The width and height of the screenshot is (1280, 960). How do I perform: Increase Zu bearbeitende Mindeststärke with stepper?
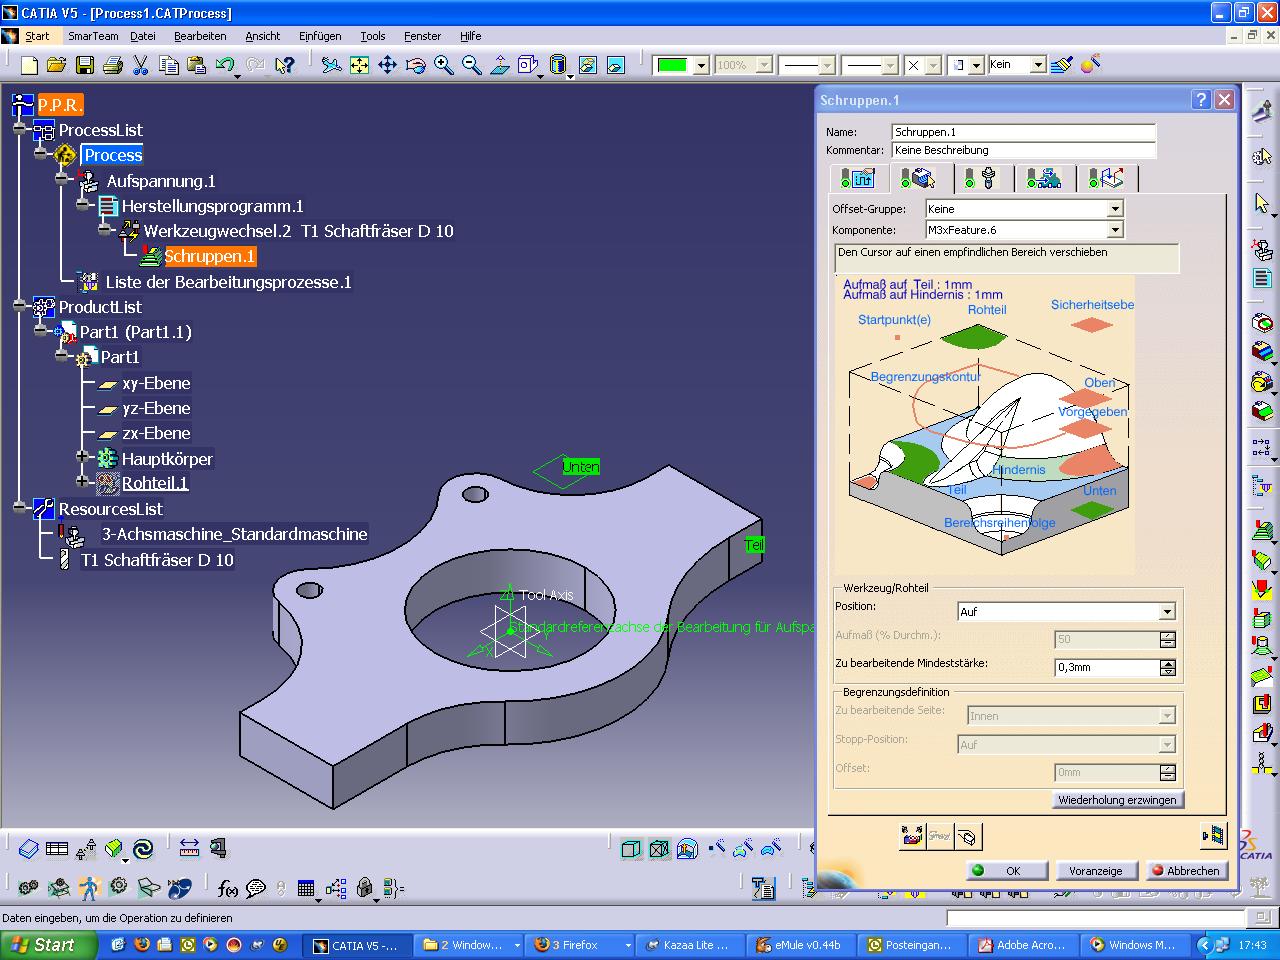(1168, 663)
